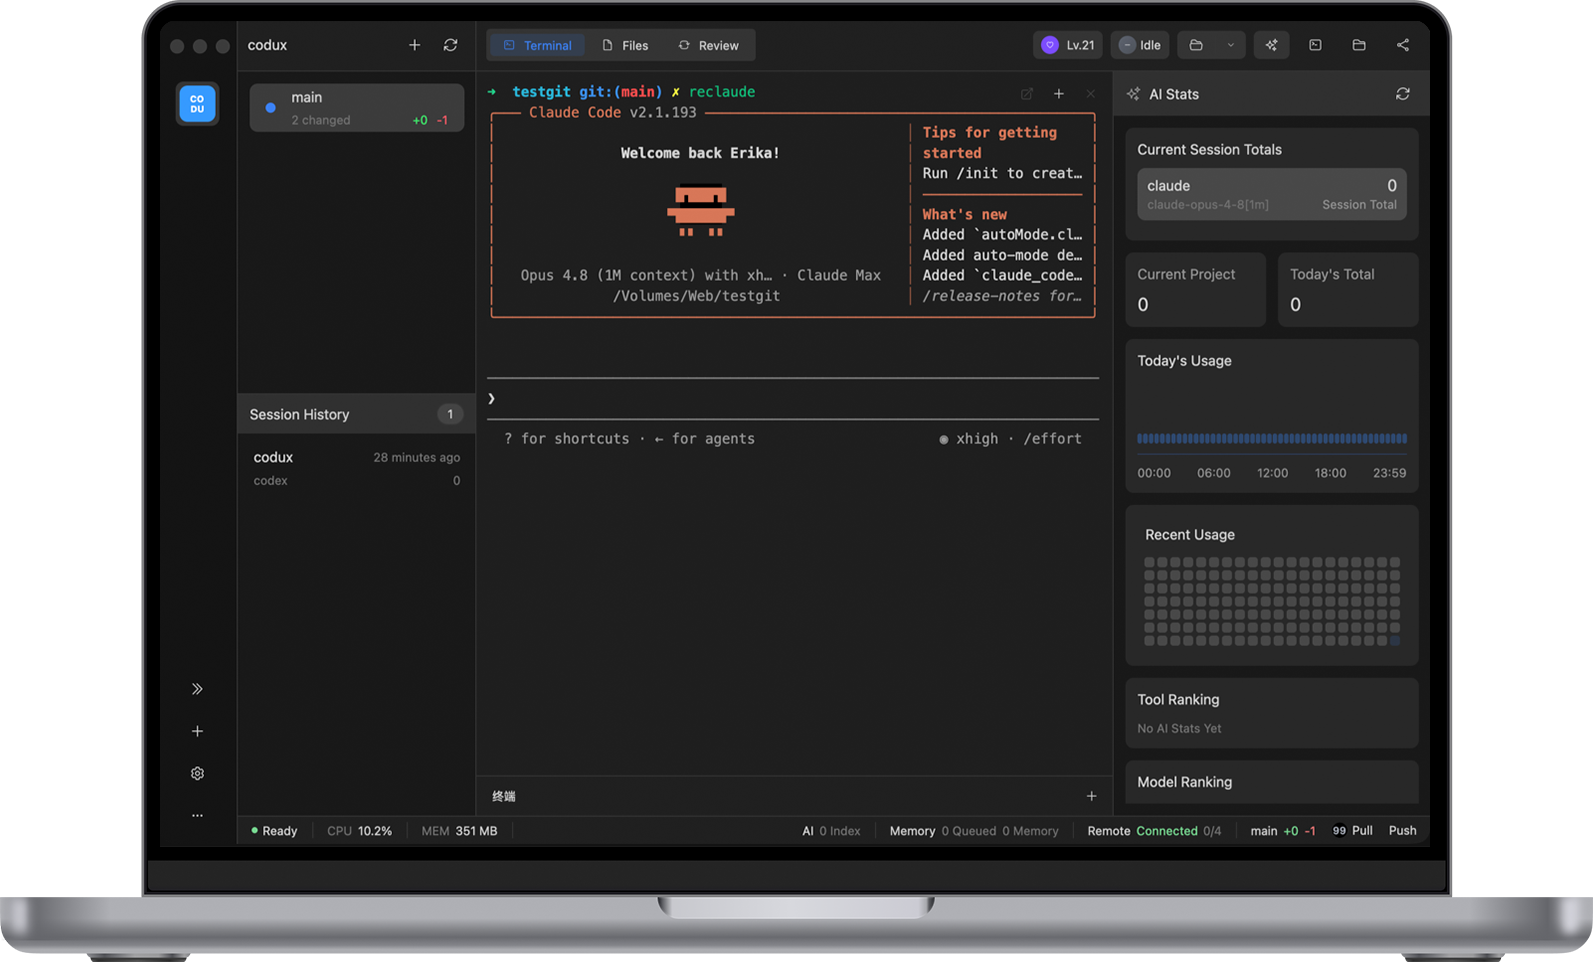Click Today's Usage timeline bar
The image size is (1593, 962).
tap(1272, 438)
